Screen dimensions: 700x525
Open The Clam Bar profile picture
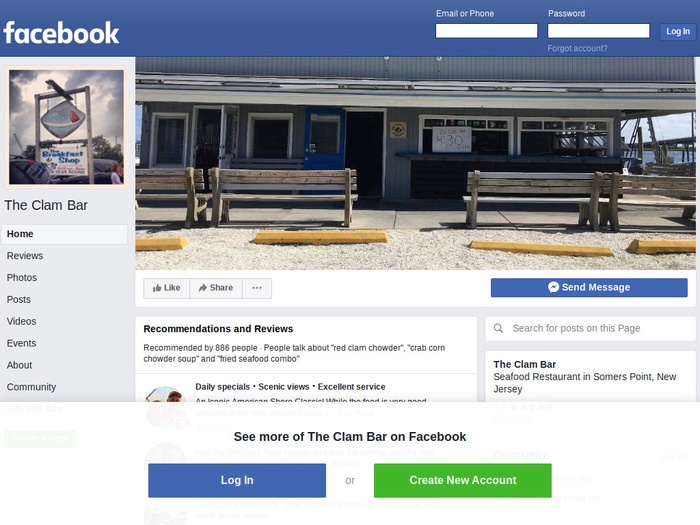pyautogui.click(x=67, y=127)
